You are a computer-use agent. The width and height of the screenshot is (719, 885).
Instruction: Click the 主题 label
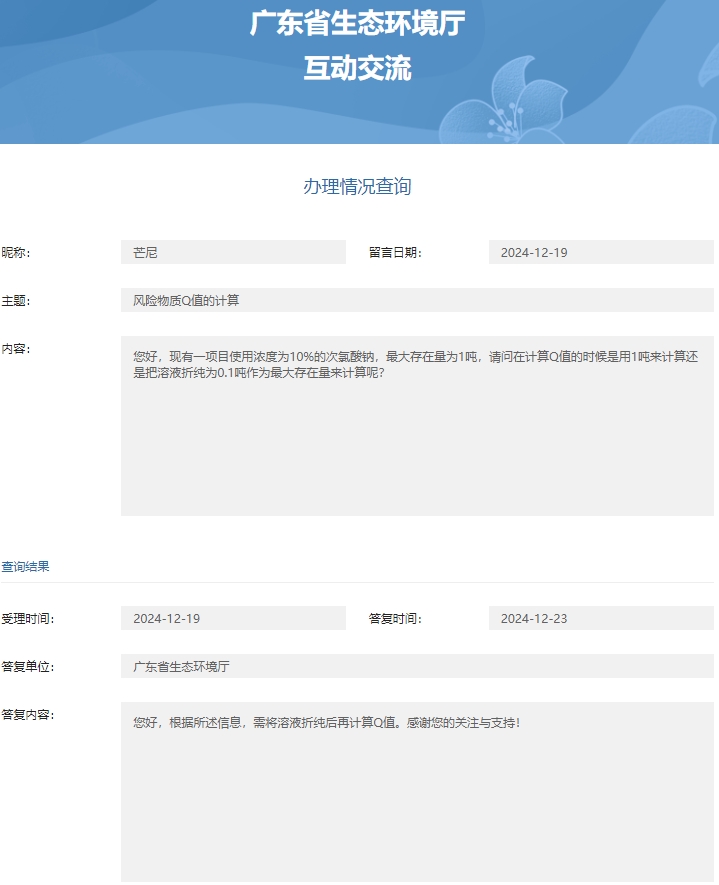[x=16, y=301]
